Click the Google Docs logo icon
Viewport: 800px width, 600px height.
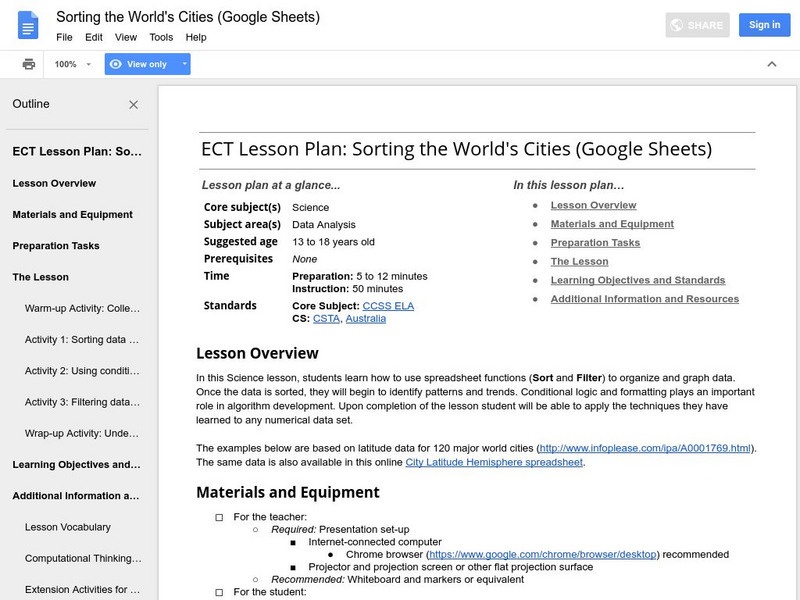[28, 26]
